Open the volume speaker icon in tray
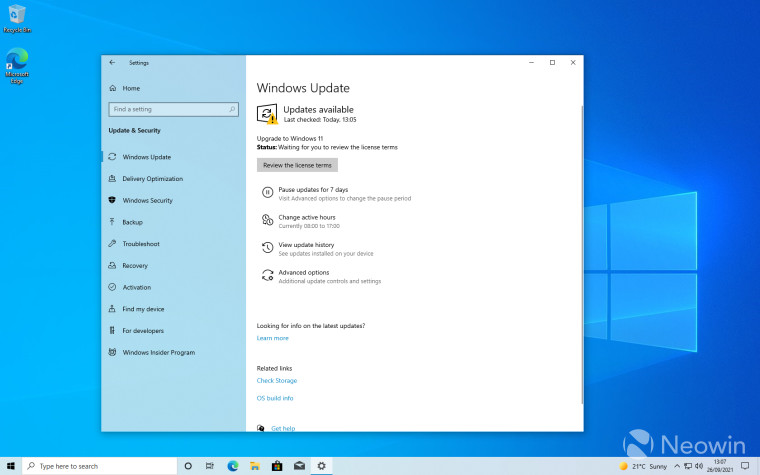Viewport: 760px width, 475px height. coord(699,466)
